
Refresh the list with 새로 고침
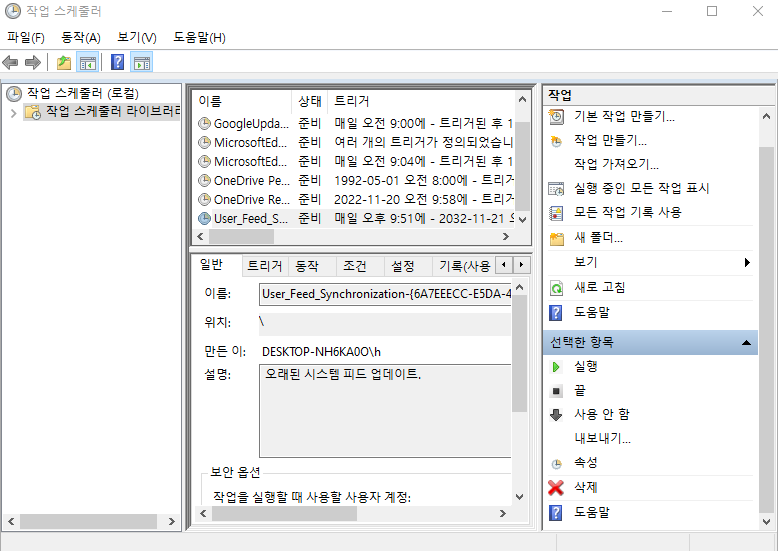click(599, 287)
